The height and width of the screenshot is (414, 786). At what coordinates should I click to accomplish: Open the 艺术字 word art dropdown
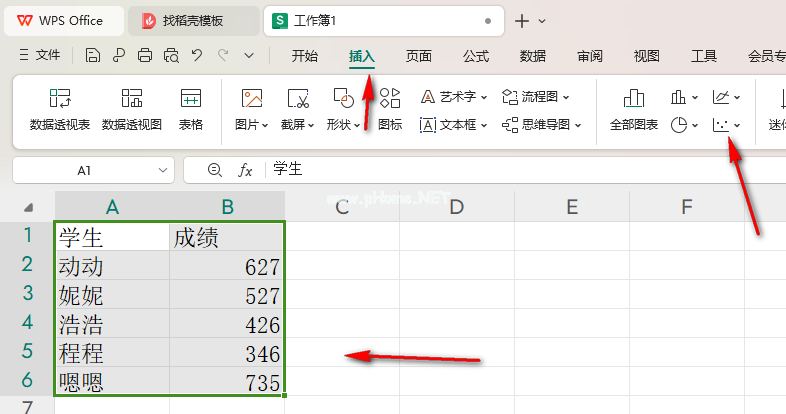(x=484, y=97)
